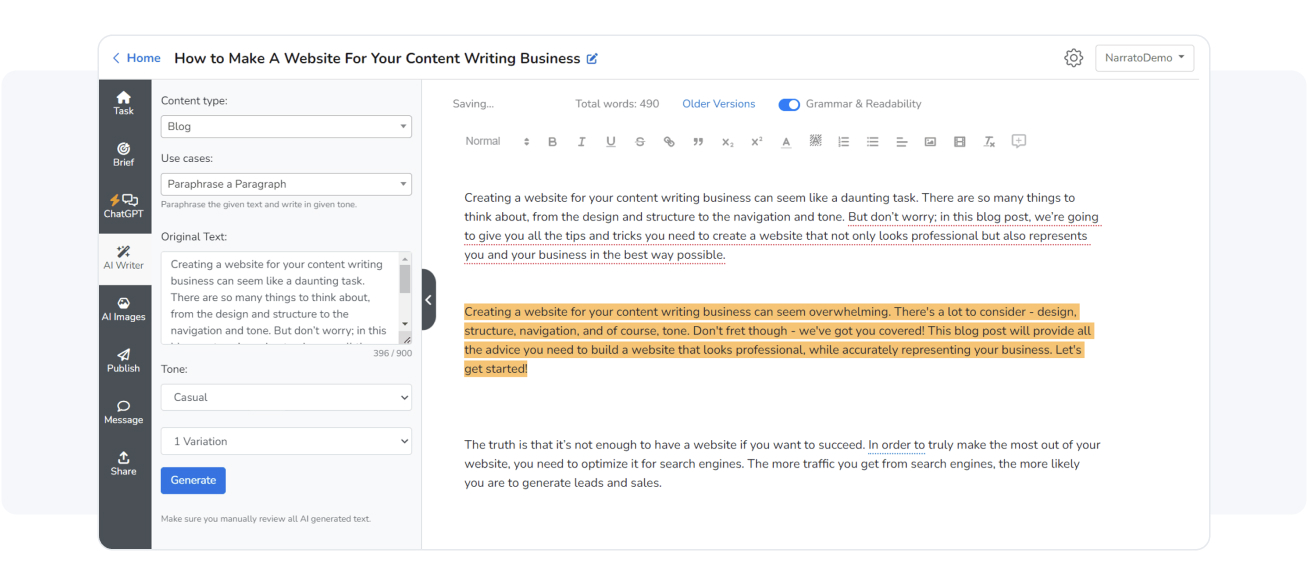
Task: Toggle Grammar & Readability switch
Action: pos(789,104)
